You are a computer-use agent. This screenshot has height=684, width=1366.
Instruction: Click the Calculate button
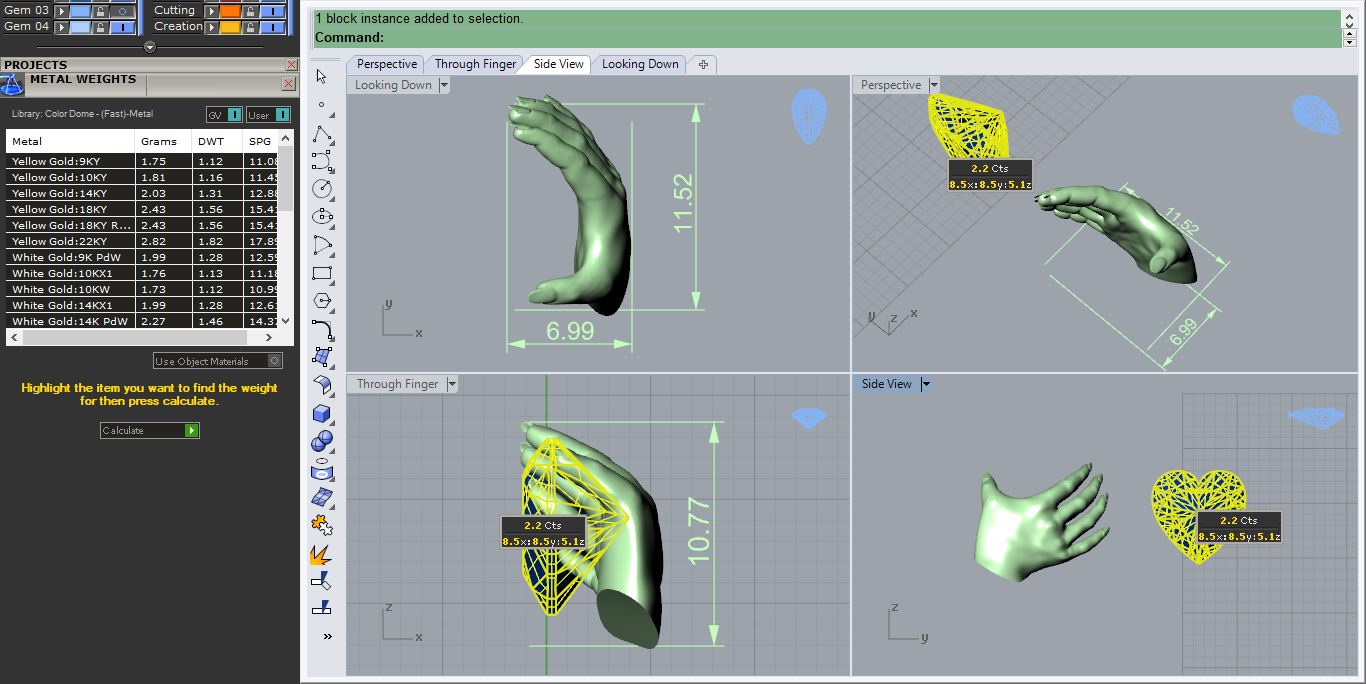pyautogui.click(x=150, y=430)
